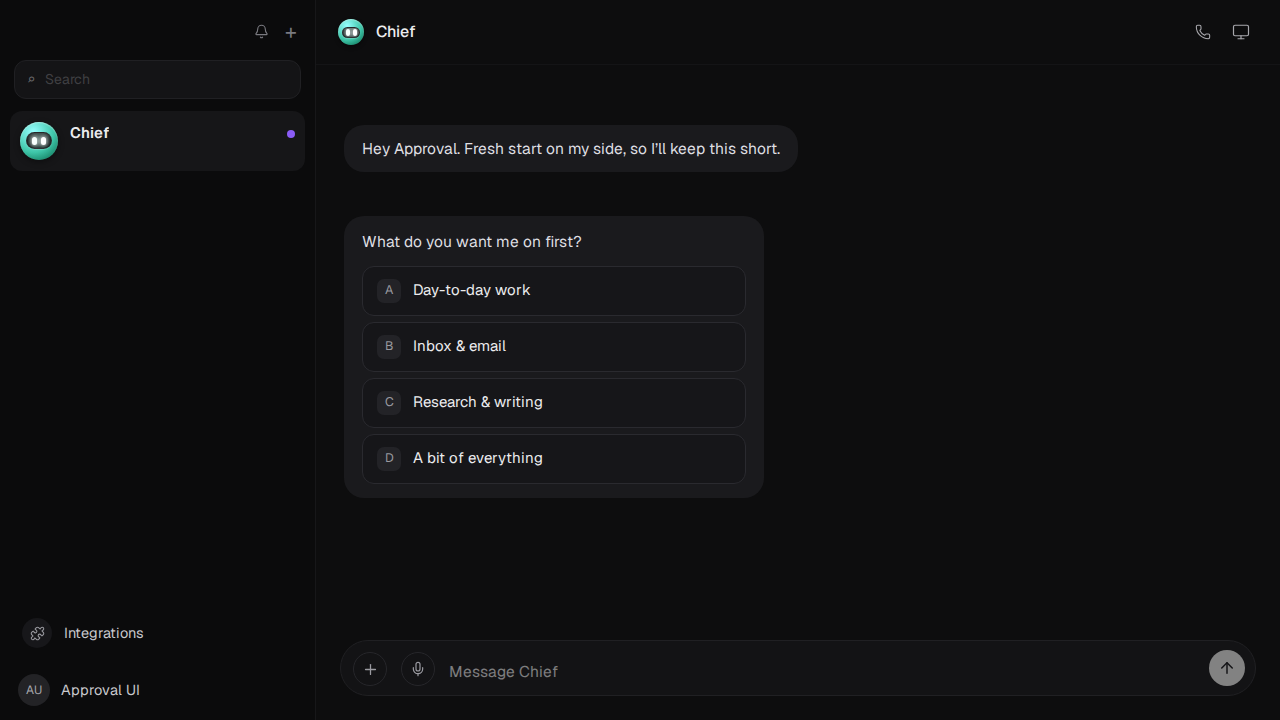Click the Message Chief text box
Viewport: 1280px width, 720px height.
[x=820, y=671]
